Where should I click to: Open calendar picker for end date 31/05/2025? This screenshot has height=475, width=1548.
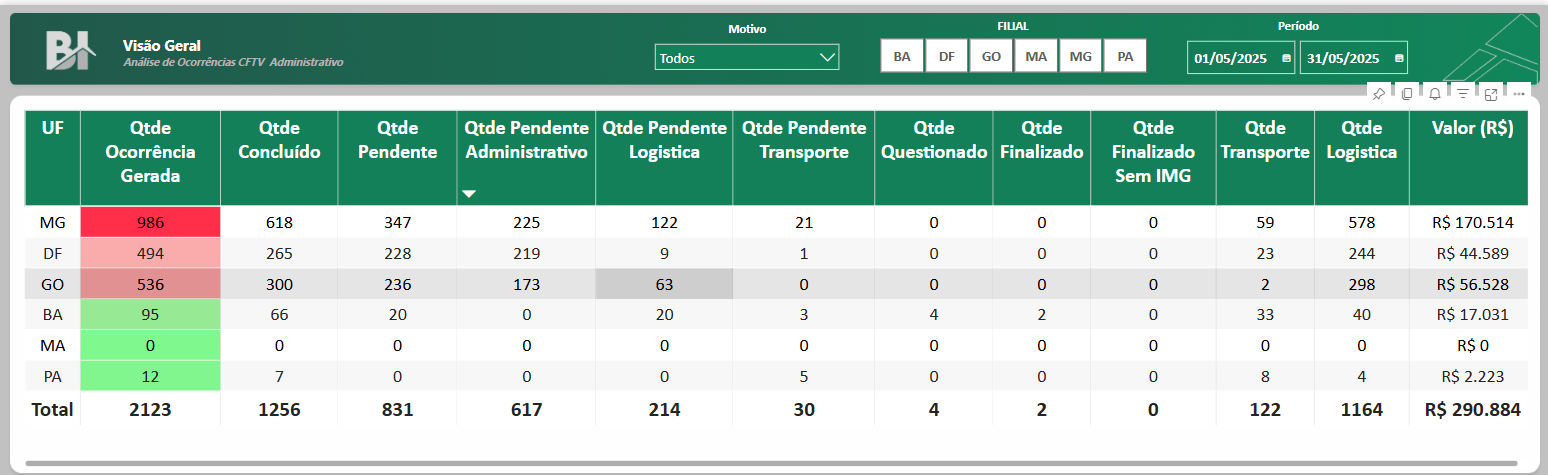tap(1399, 58)
